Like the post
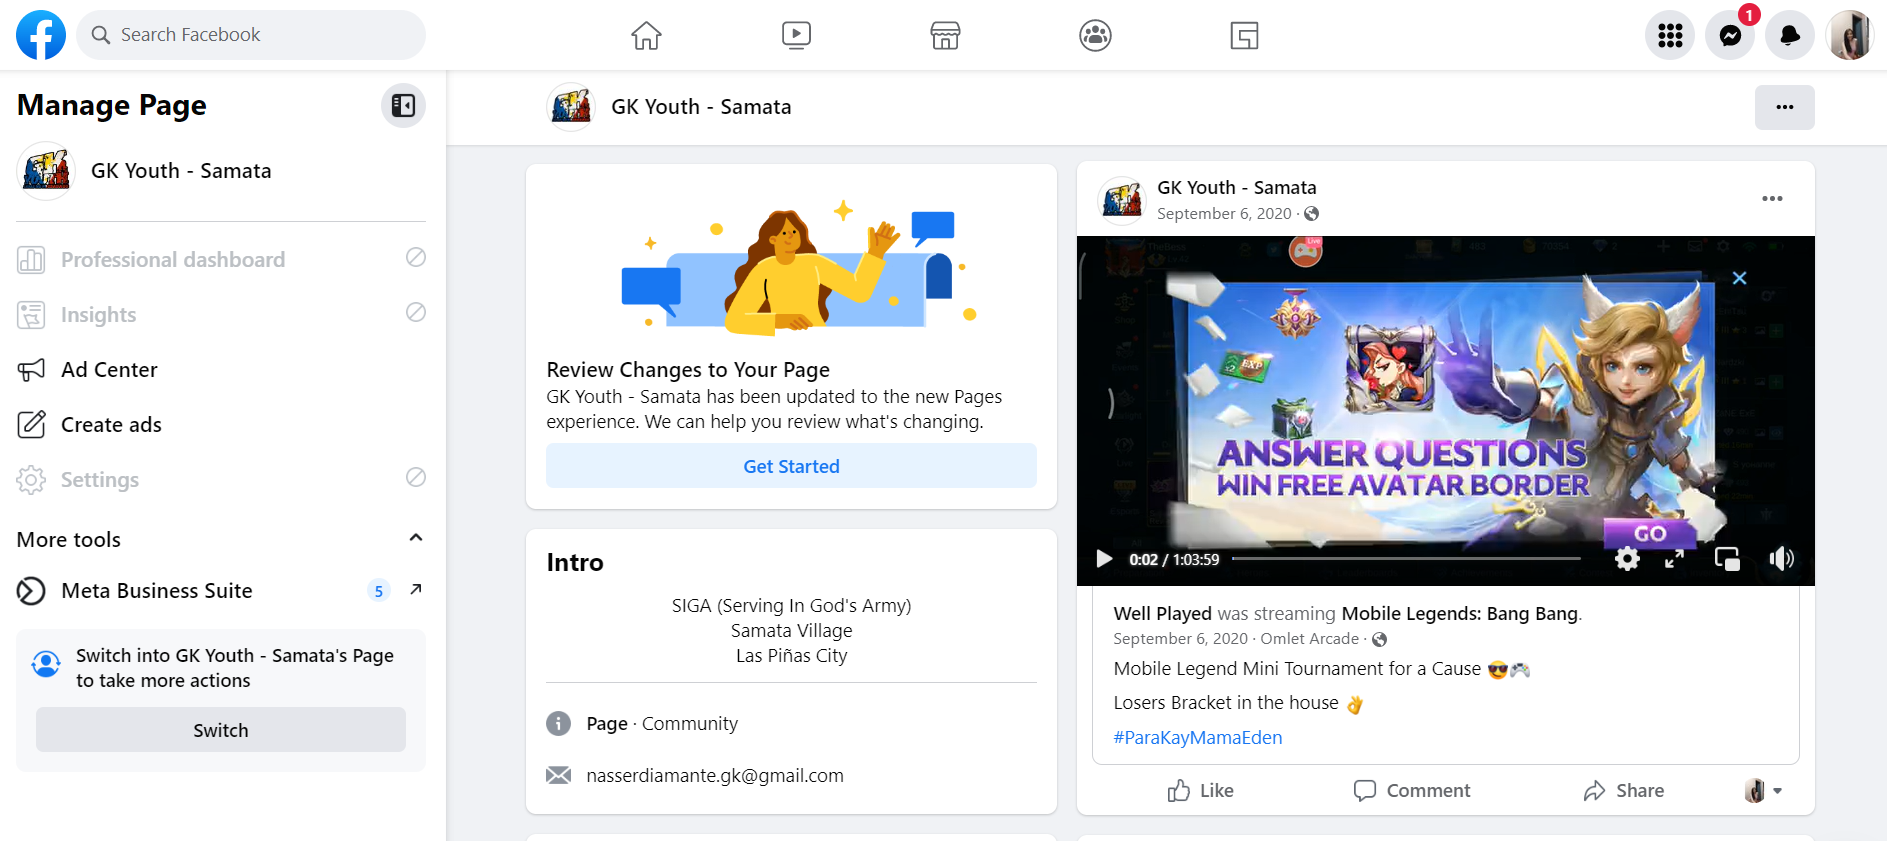The image size is (1887, 841). [x=1200, y=791]
